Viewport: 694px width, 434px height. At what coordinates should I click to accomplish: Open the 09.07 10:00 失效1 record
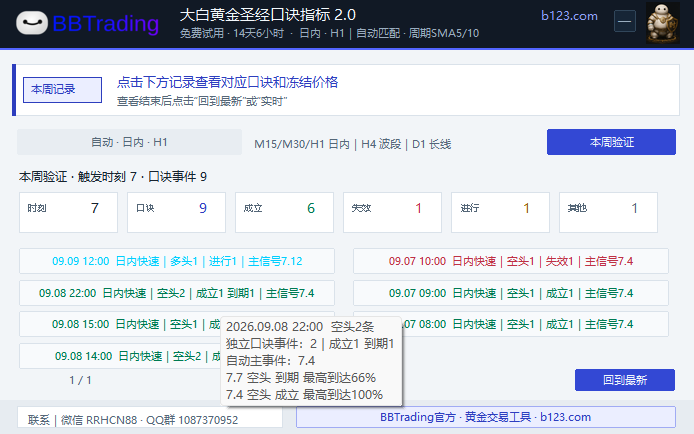511,261
